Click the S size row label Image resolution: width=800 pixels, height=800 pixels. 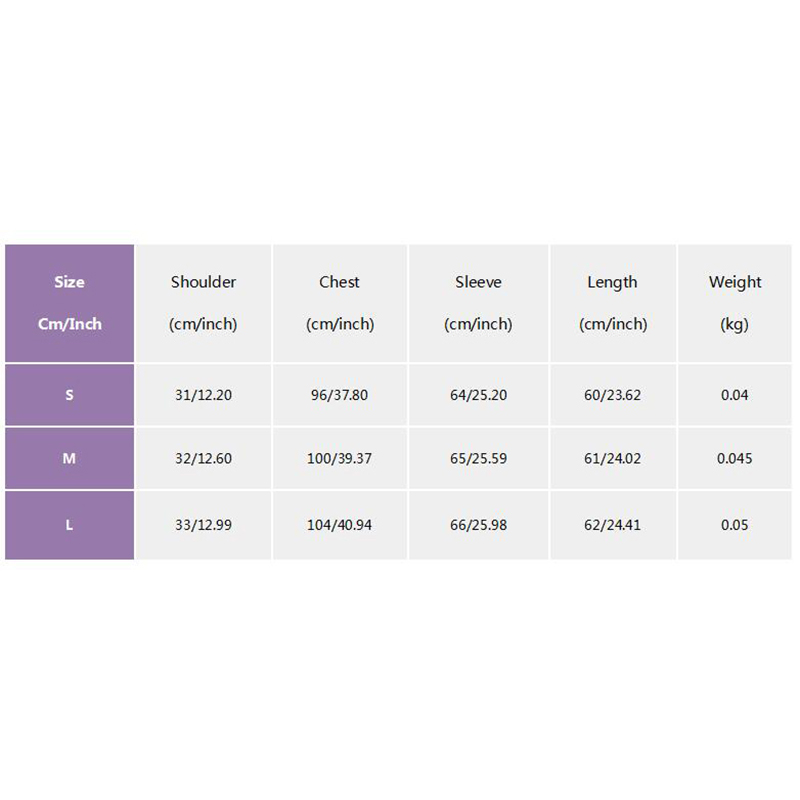tap(69, 395)
